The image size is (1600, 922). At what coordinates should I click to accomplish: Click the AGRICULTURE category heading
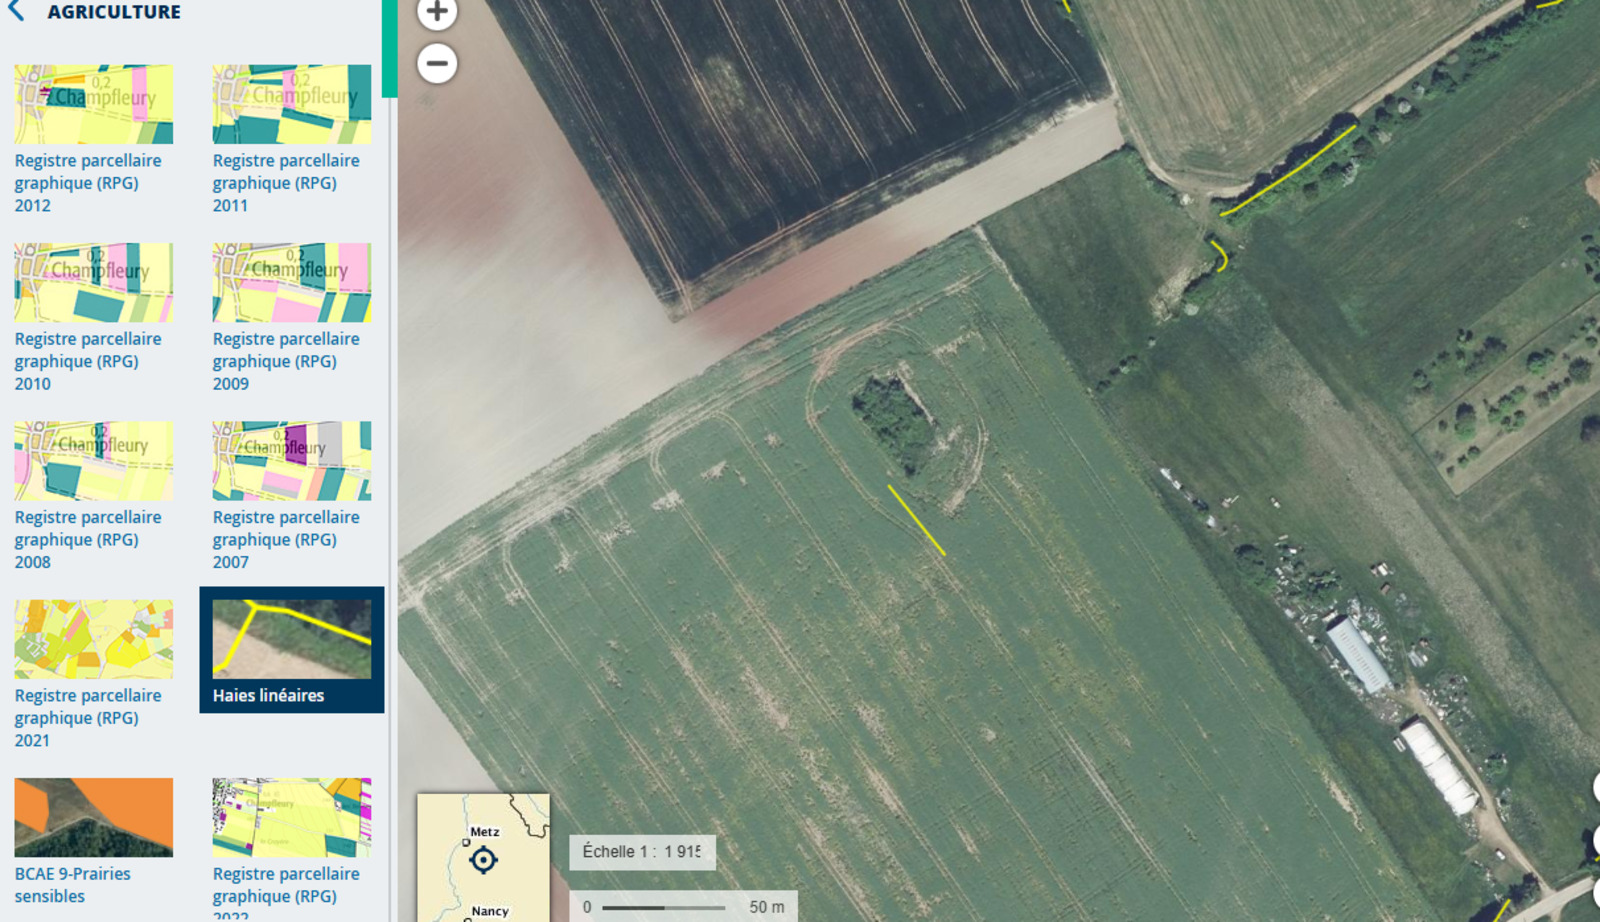click(114, 12)
